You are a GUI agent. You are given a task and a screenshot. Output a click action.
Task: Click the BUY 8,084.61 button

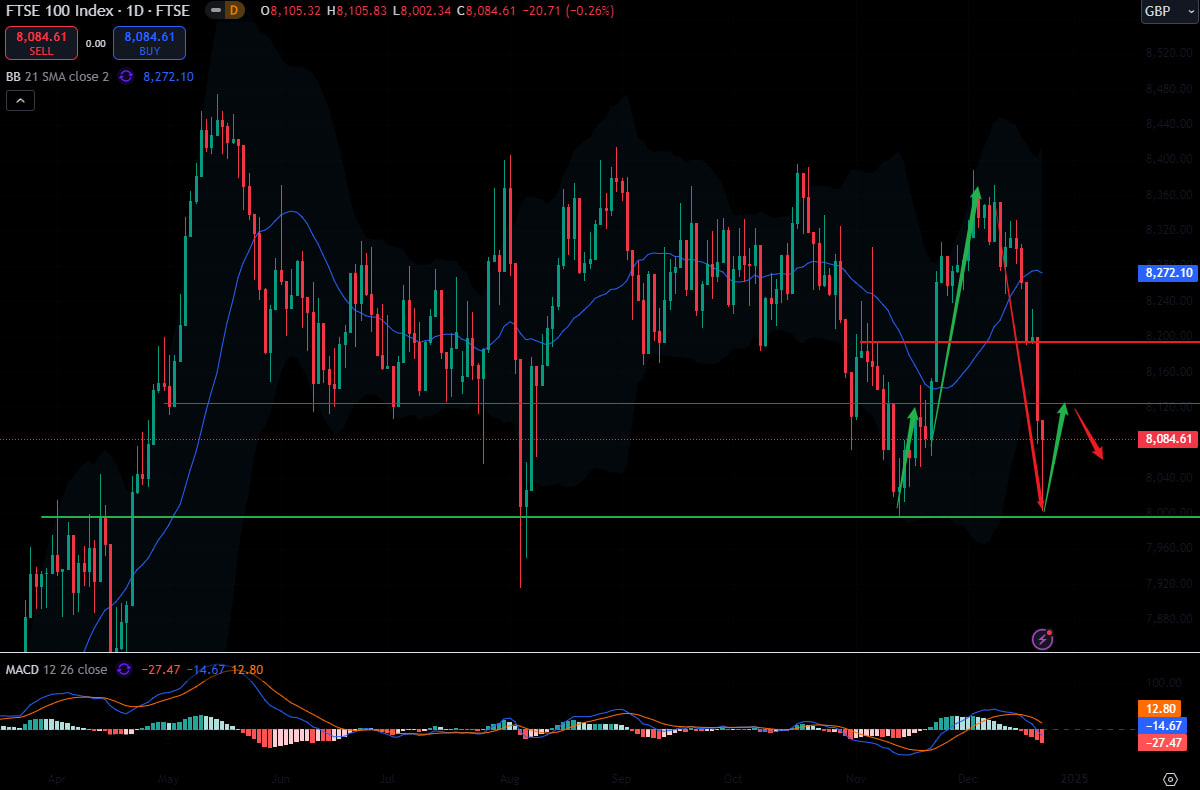pos(149,43)
